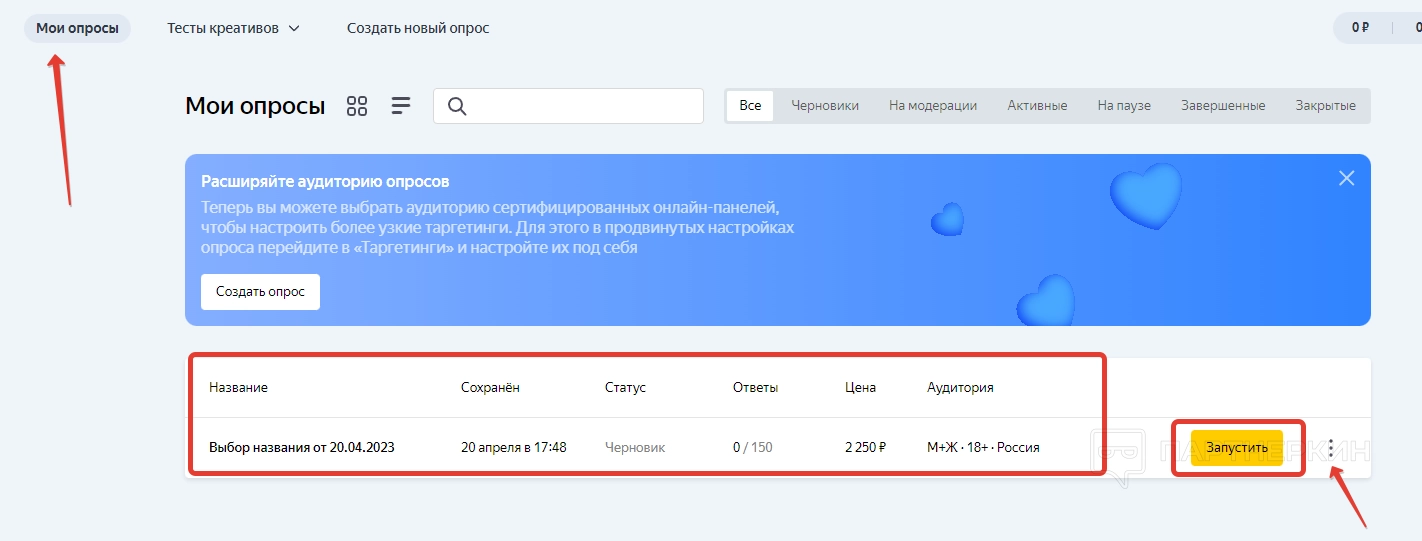The image size is (1422, 541).
Task: Click the 0 / 150 answers cell
Action: [753, 447]
